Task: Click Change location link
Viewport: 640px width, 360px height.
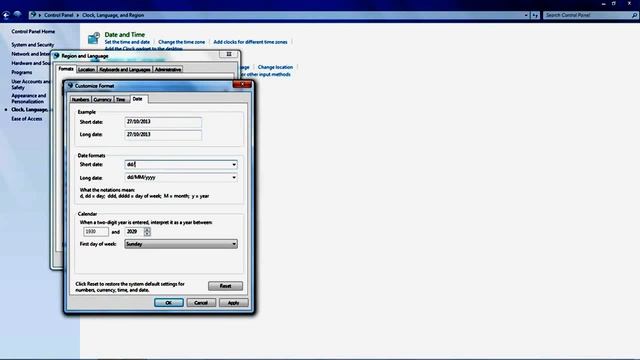Action: pos(275,67)
